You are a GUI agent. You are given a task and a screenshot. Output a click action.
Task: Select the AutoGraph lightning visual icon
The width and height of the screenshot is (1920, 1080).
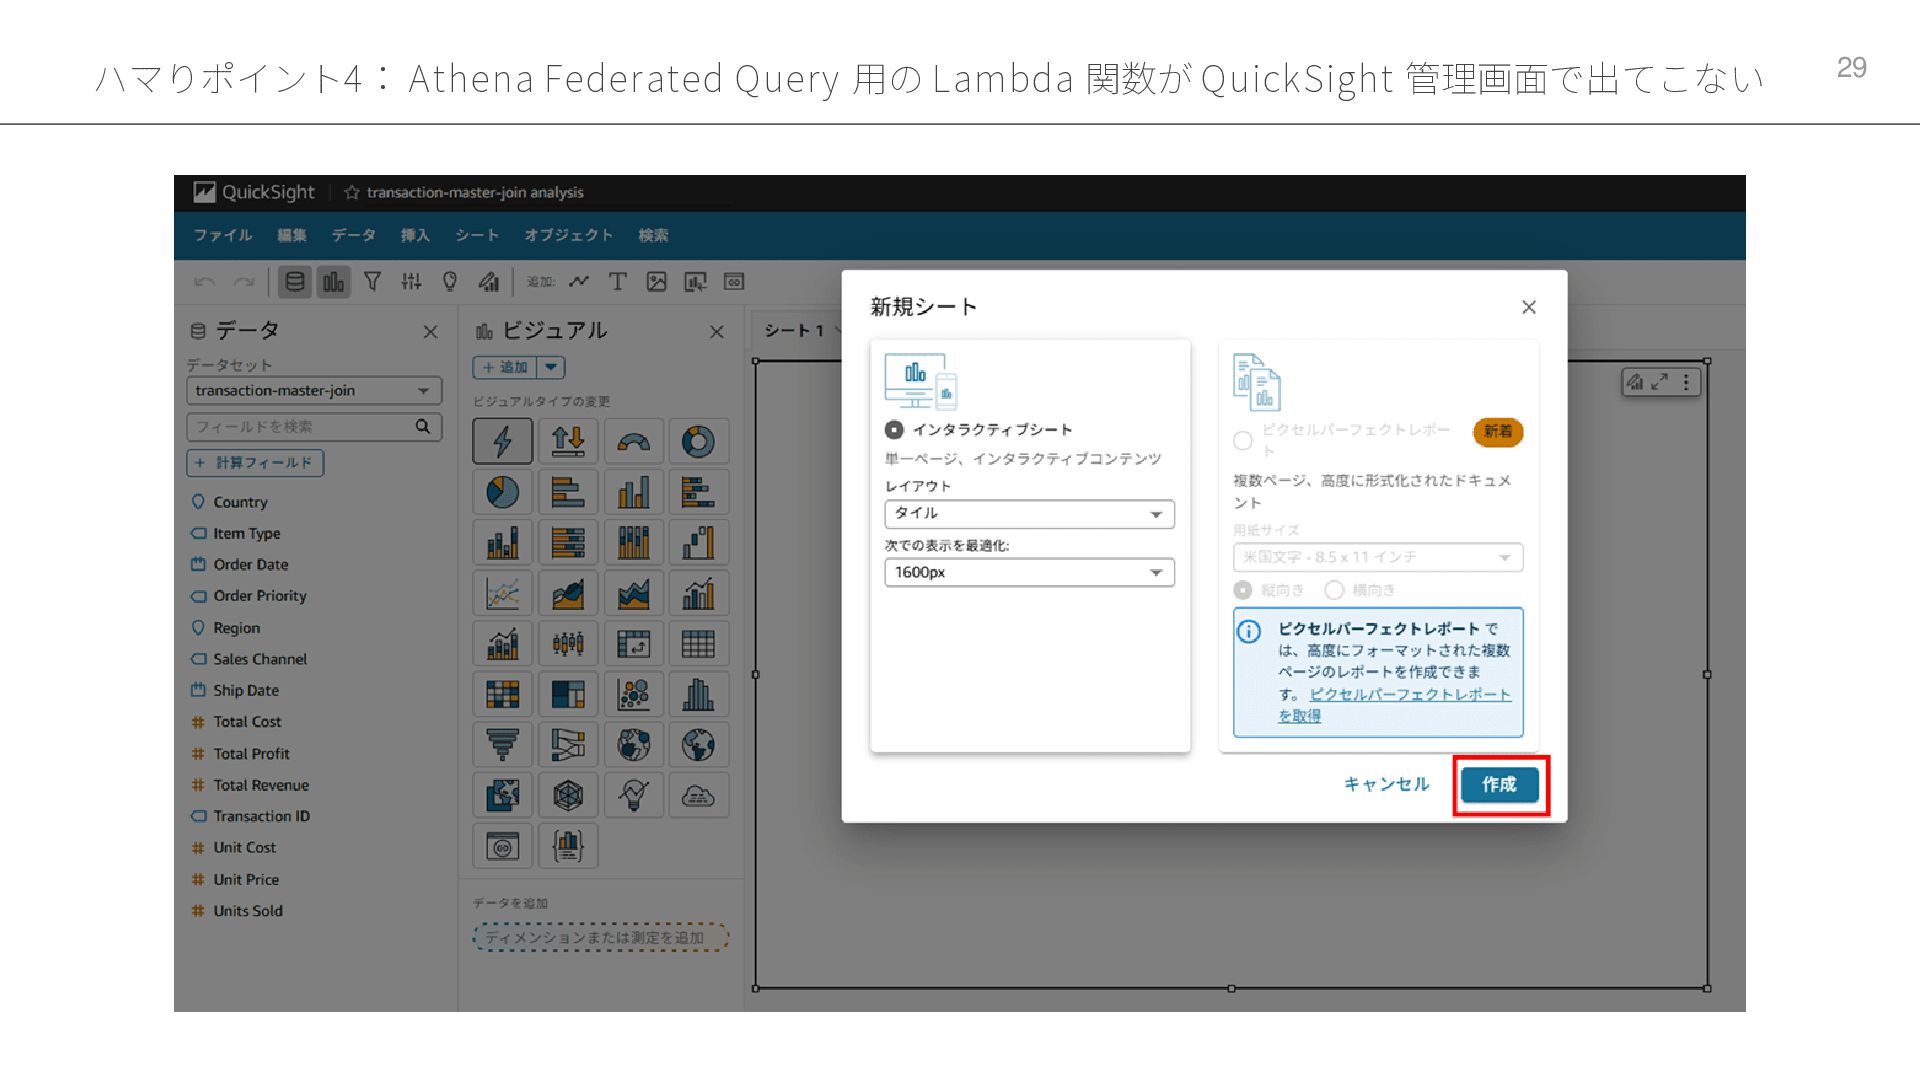[x=502, y=441]
